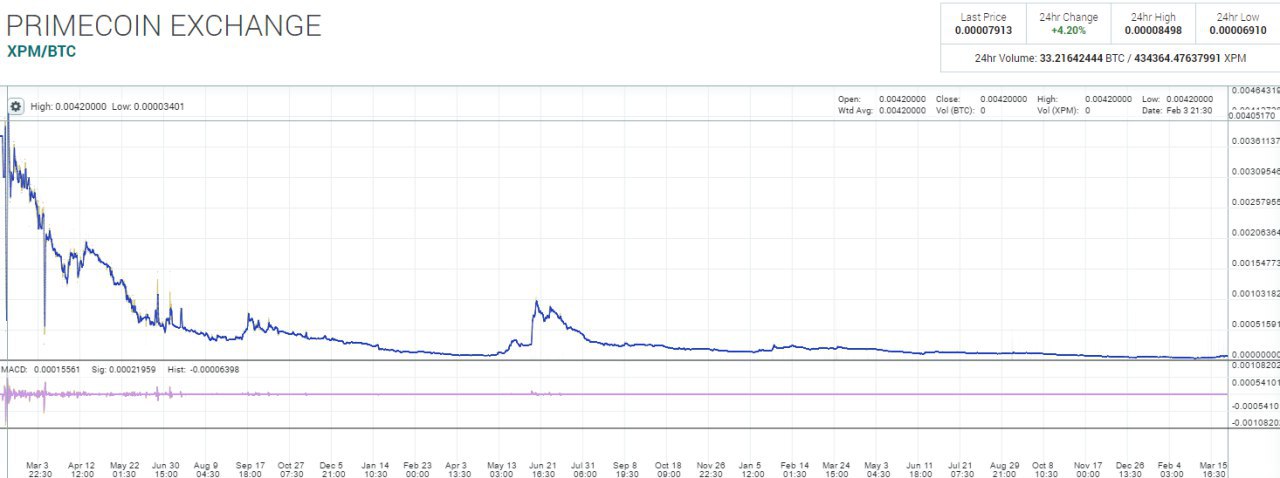This screenshot has height=478, width=1280.
Task: Click the May 3 04:30 time axis label
Action: (x=876, y=470)
